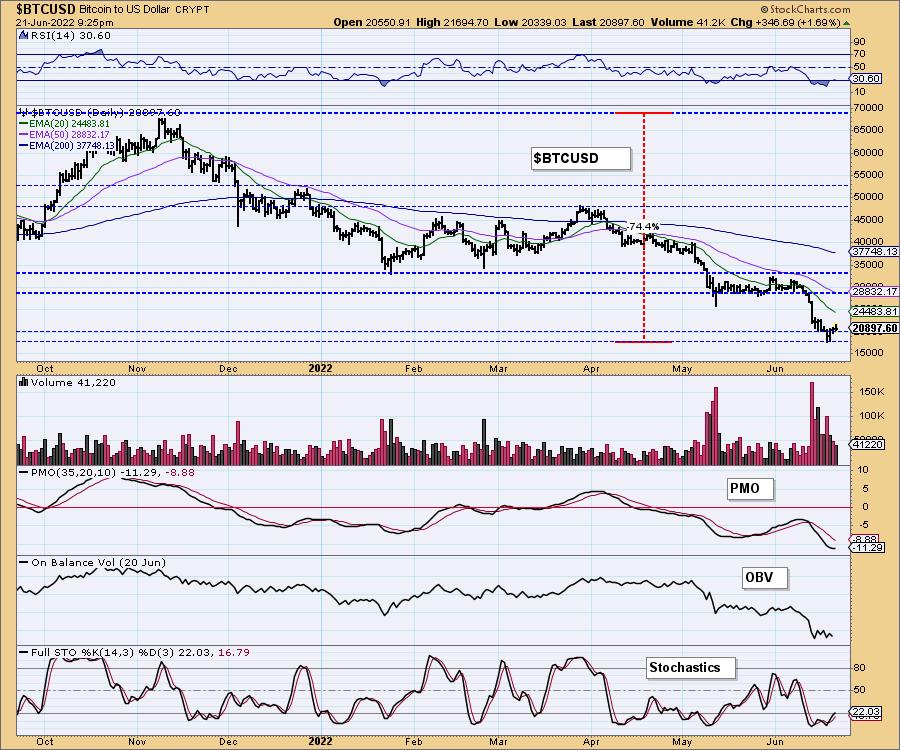This screenshot has height=750, width=900.
Task: Click the RSI legend chart-style icon
Action: point(24,35)
